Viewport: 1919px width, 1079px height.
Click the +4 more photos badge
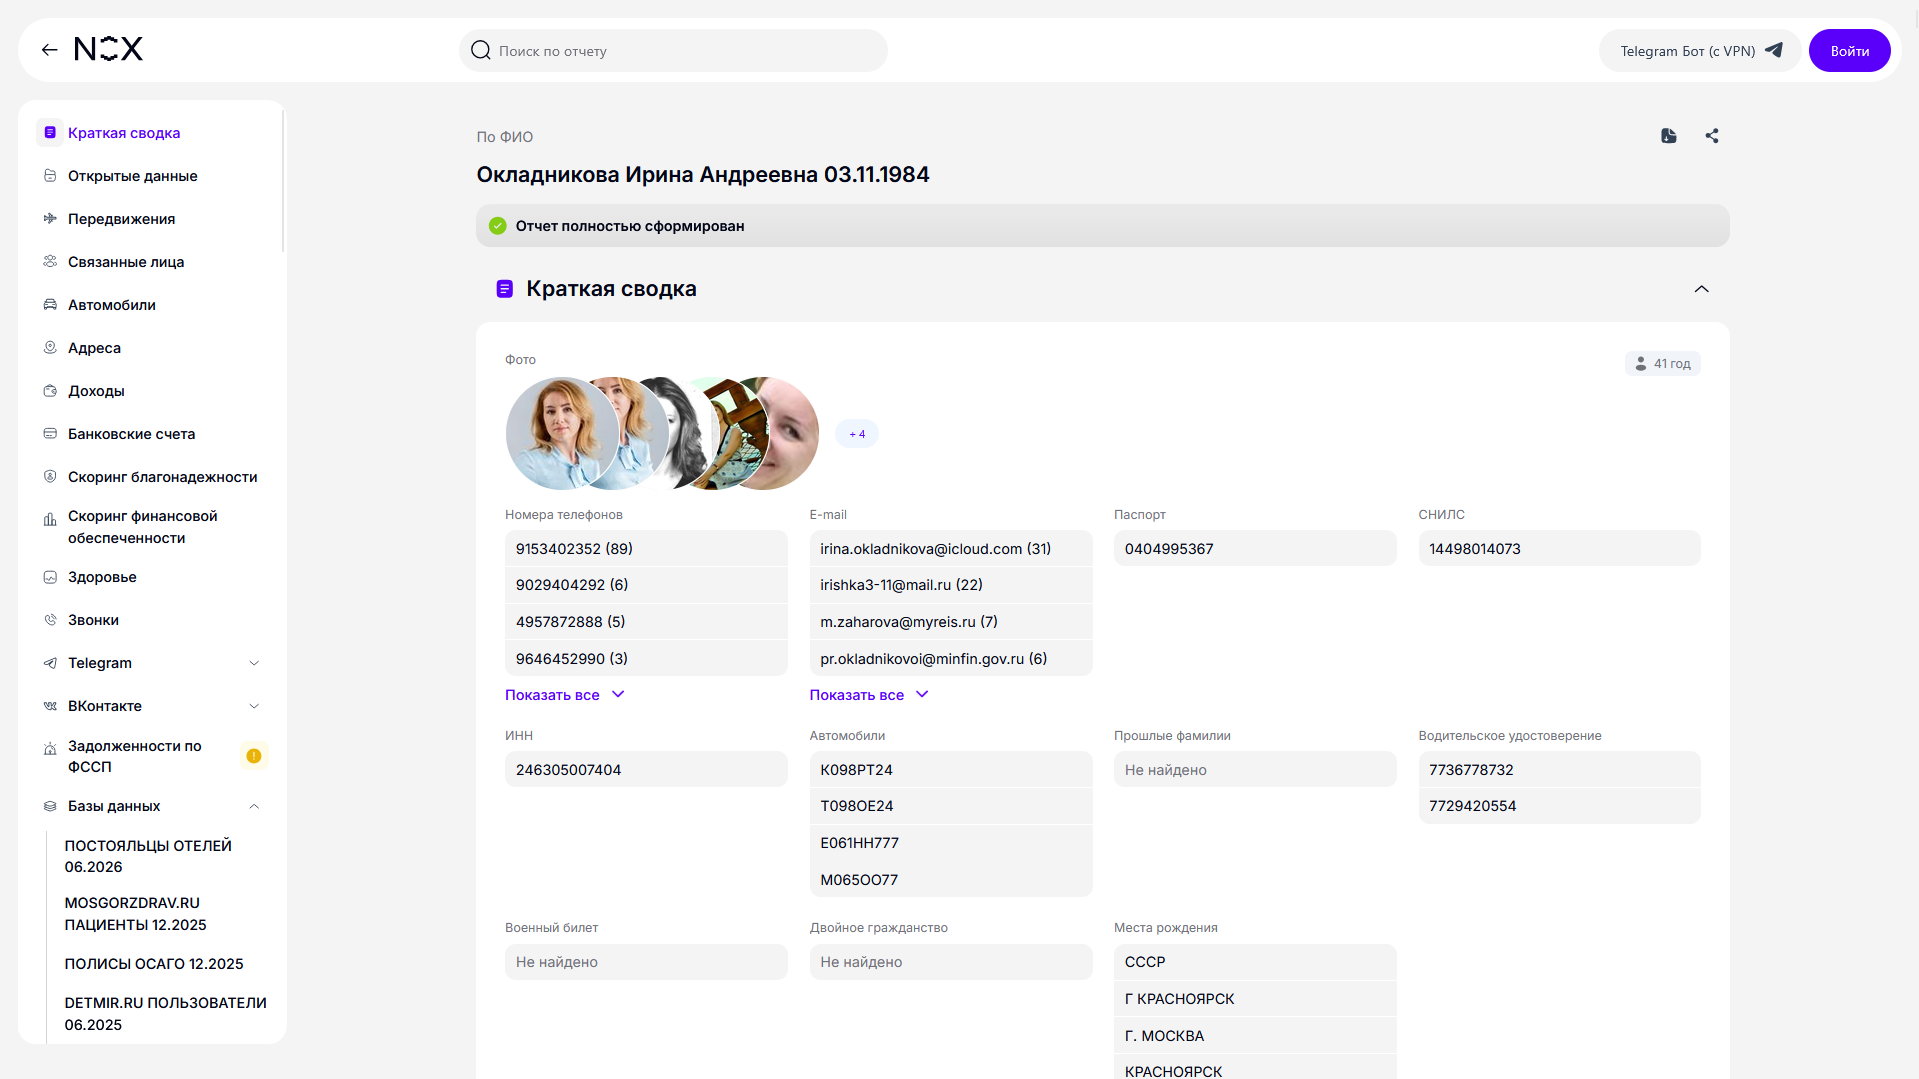pyautogui.click(x=857, y=434)
